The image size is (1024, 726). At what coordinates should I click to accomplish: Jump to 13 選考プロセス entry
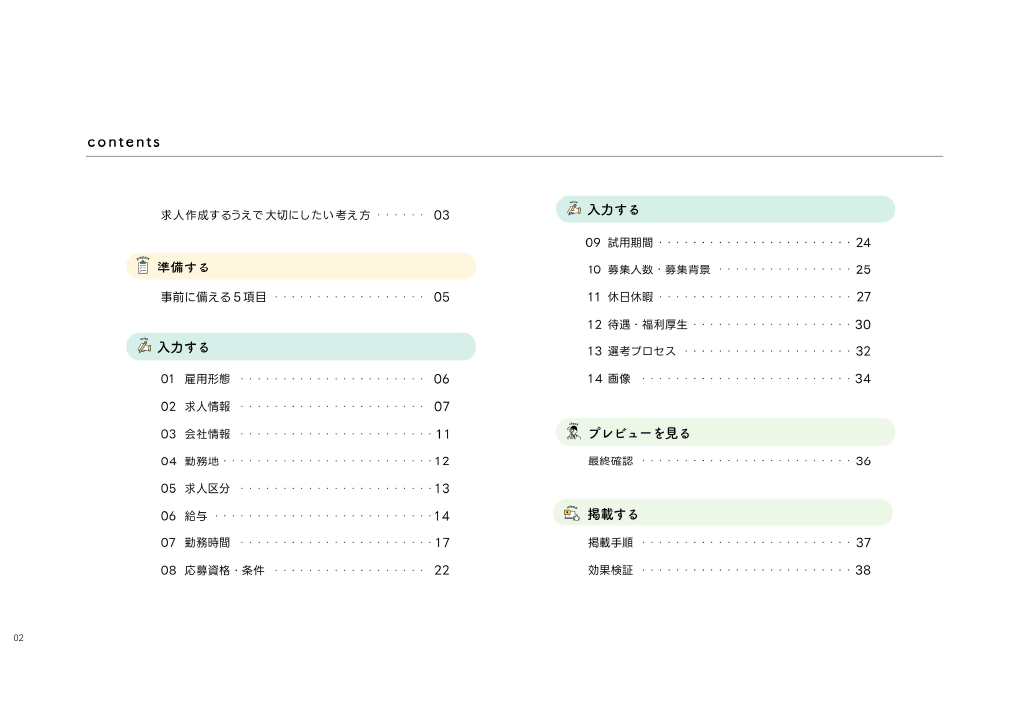click(x=728, y=351)
